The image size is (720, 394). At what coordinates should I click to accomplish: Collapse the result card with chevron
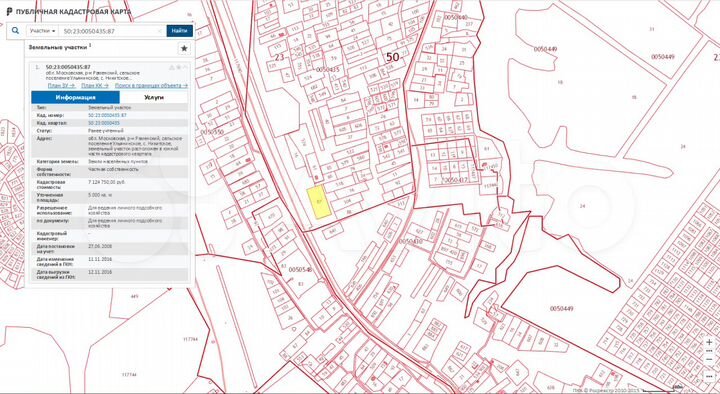tap(186, 68)
